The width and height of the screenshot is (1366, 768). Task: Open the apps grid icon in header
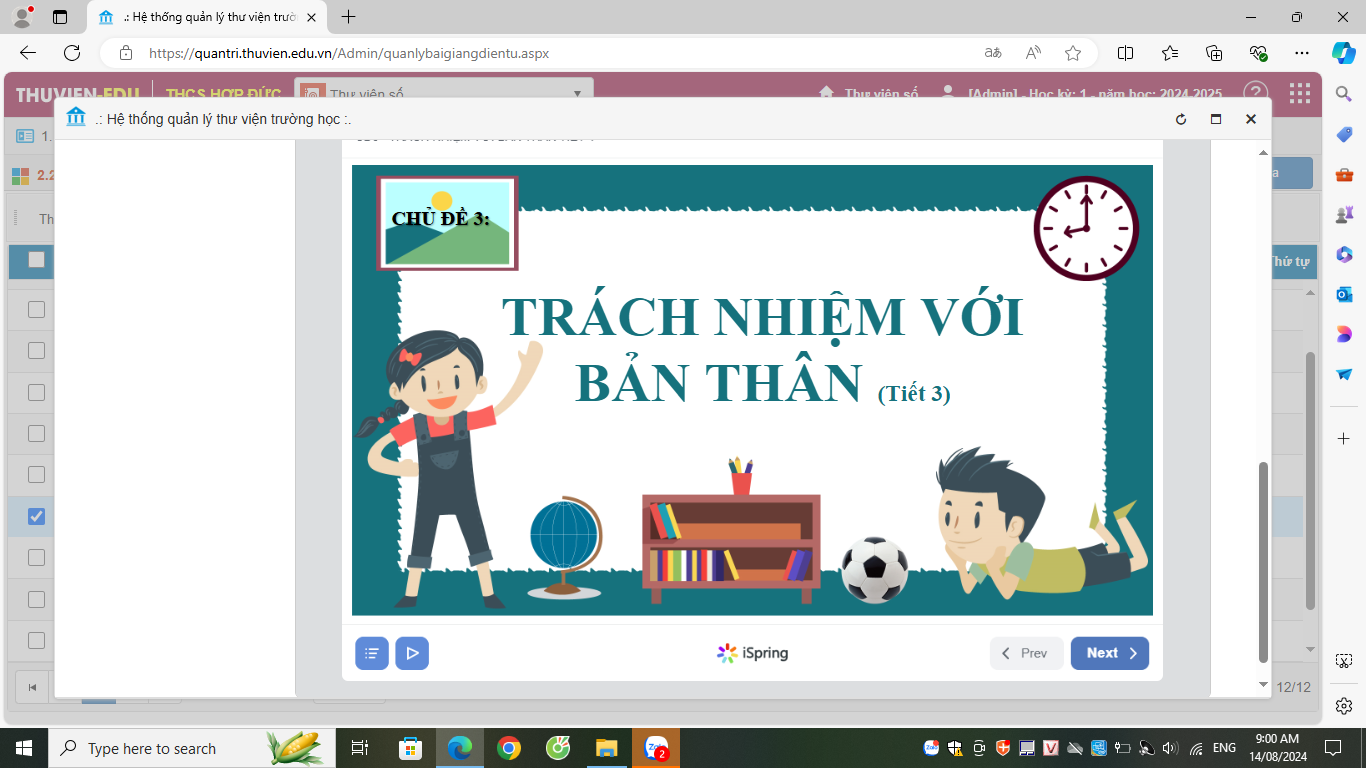[1300, 94]
